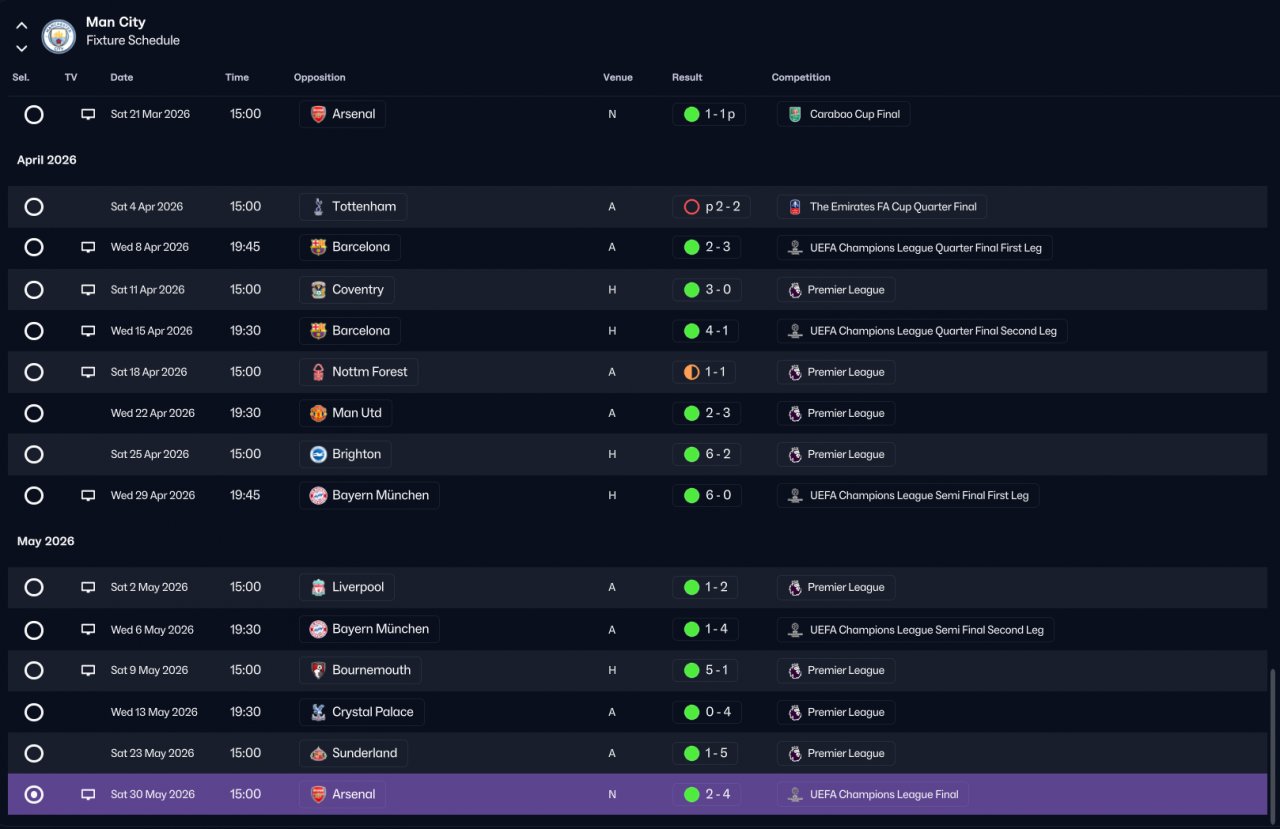Select radio button for Sat 21 Mar Arsenal match
This screenshot has width=1280, height=829.
[x=34, y=114]
